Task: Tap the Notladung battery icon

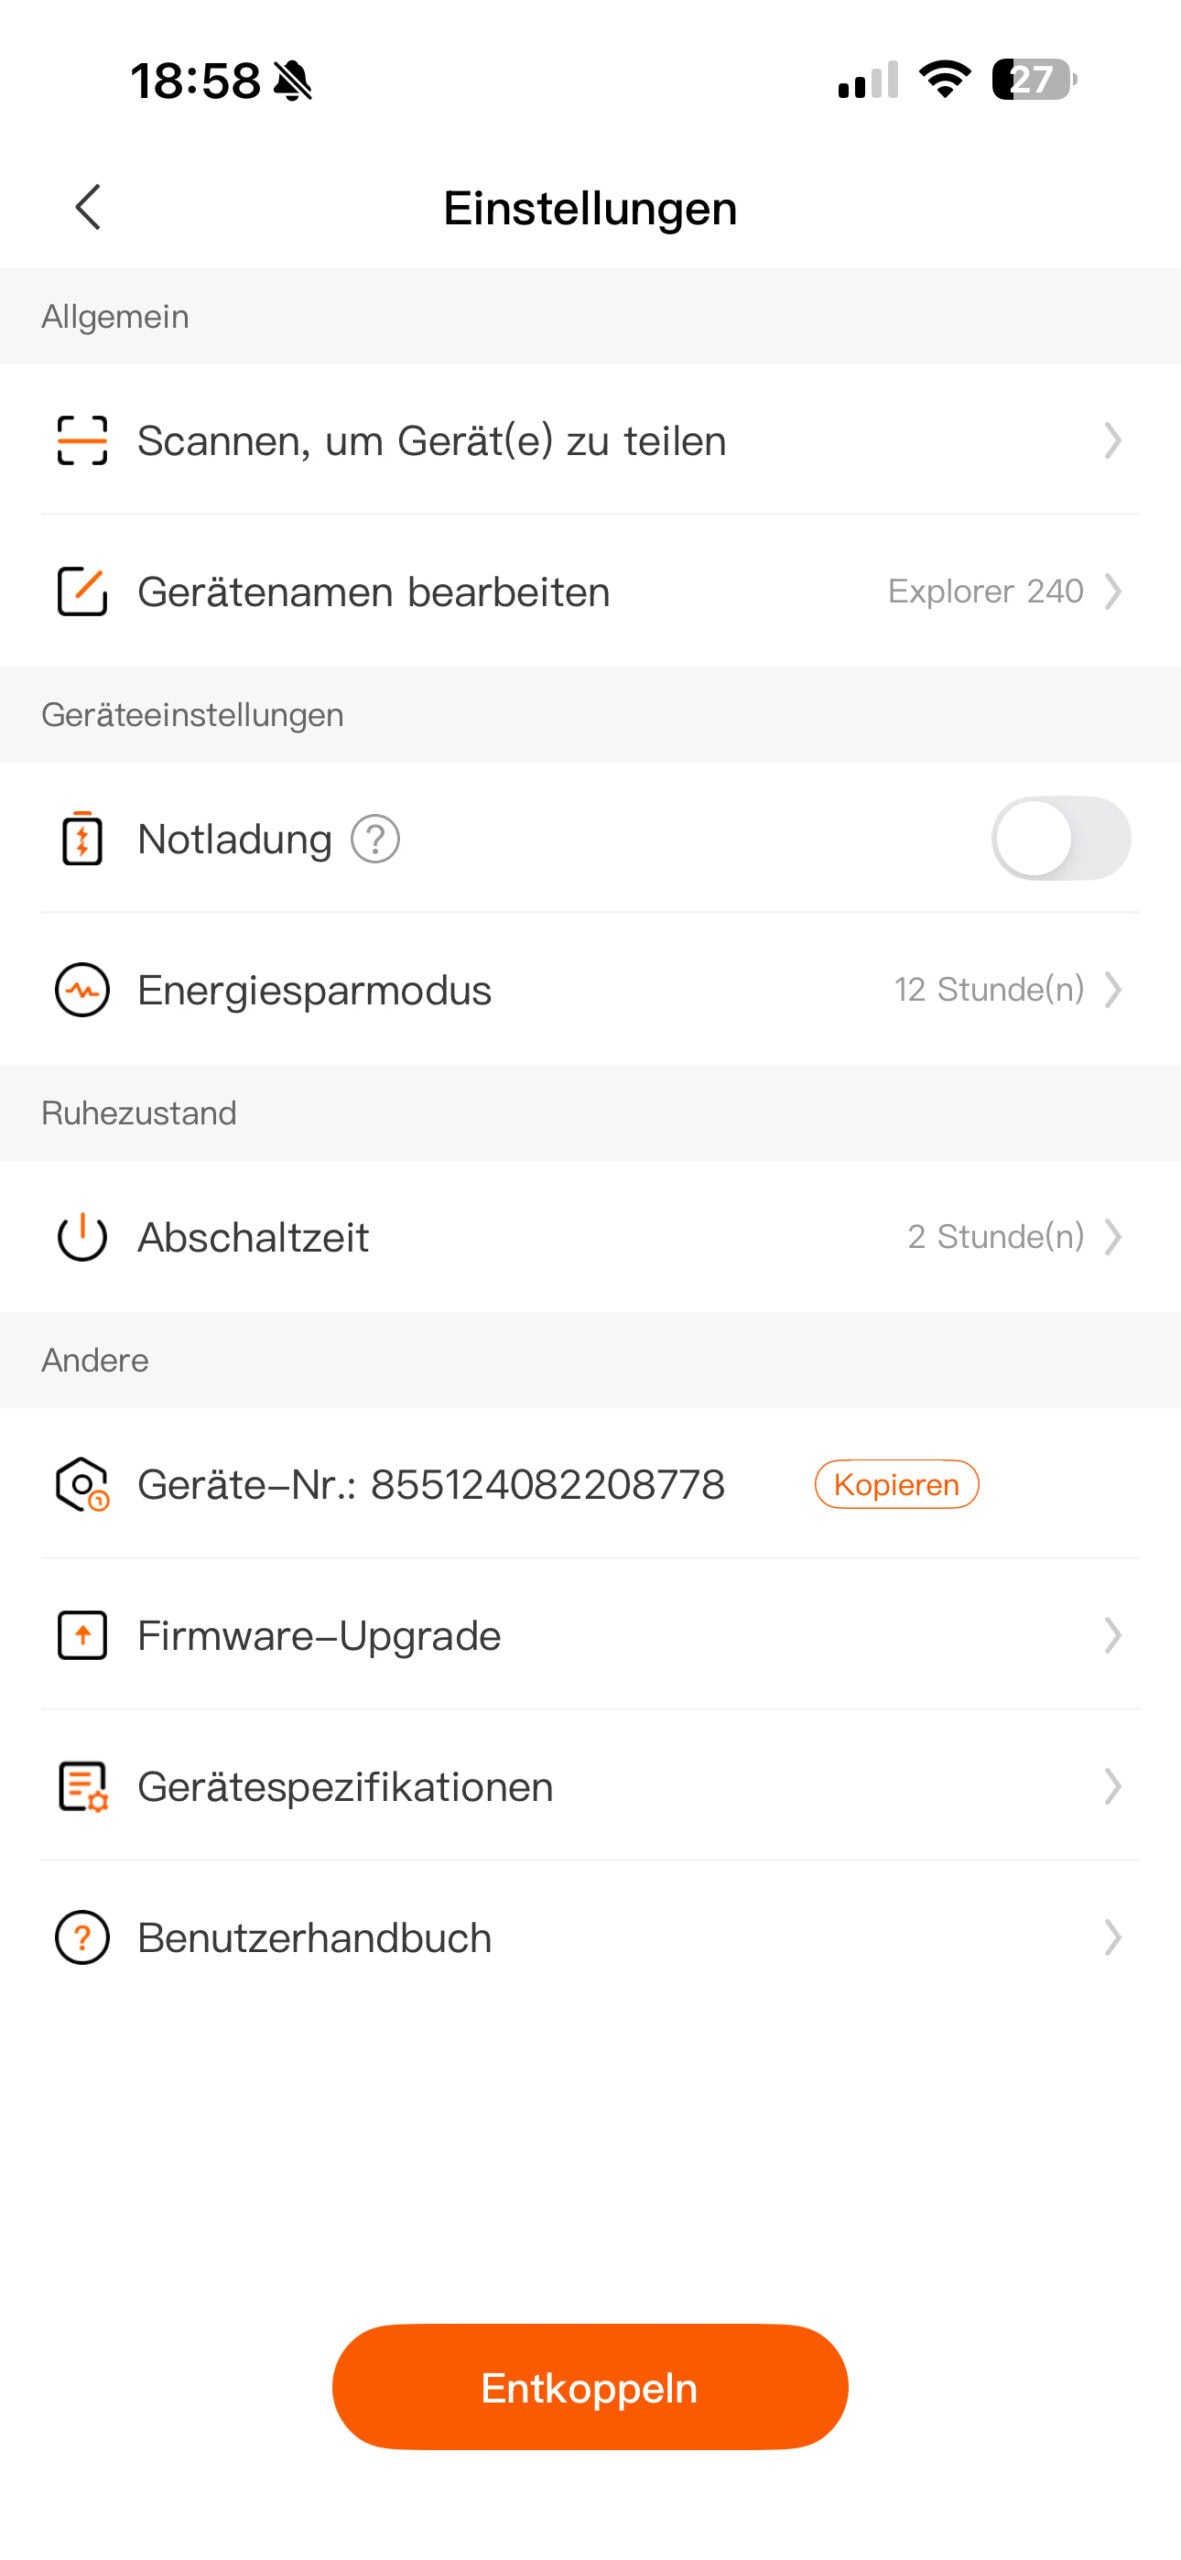Action: 82,839
